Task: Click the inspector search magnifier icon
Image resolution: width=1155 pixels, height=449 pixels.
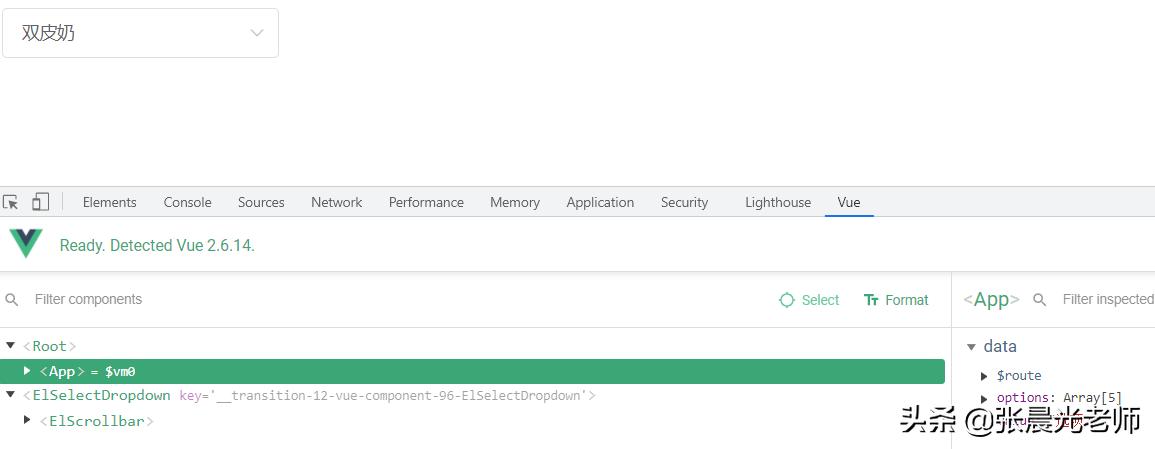Action: 1040,300
